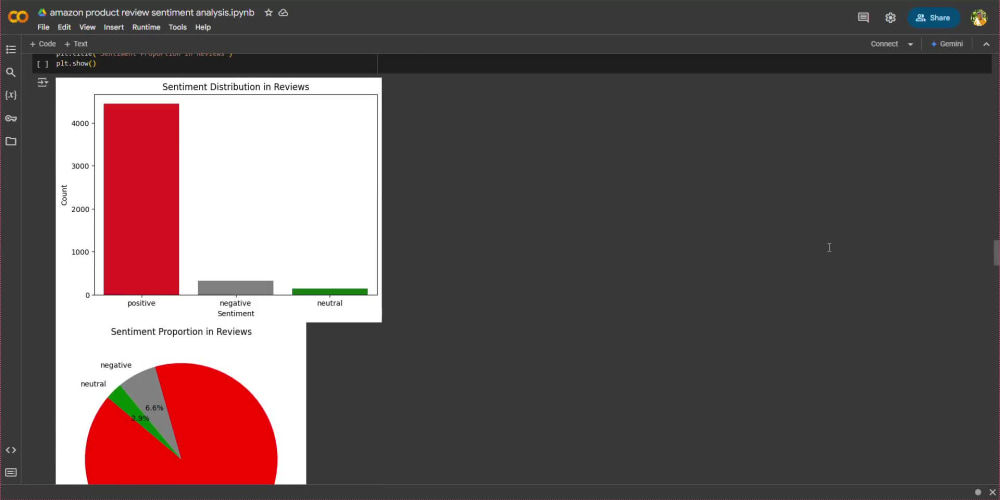Add a new Code cell

(x=43, y=44)
